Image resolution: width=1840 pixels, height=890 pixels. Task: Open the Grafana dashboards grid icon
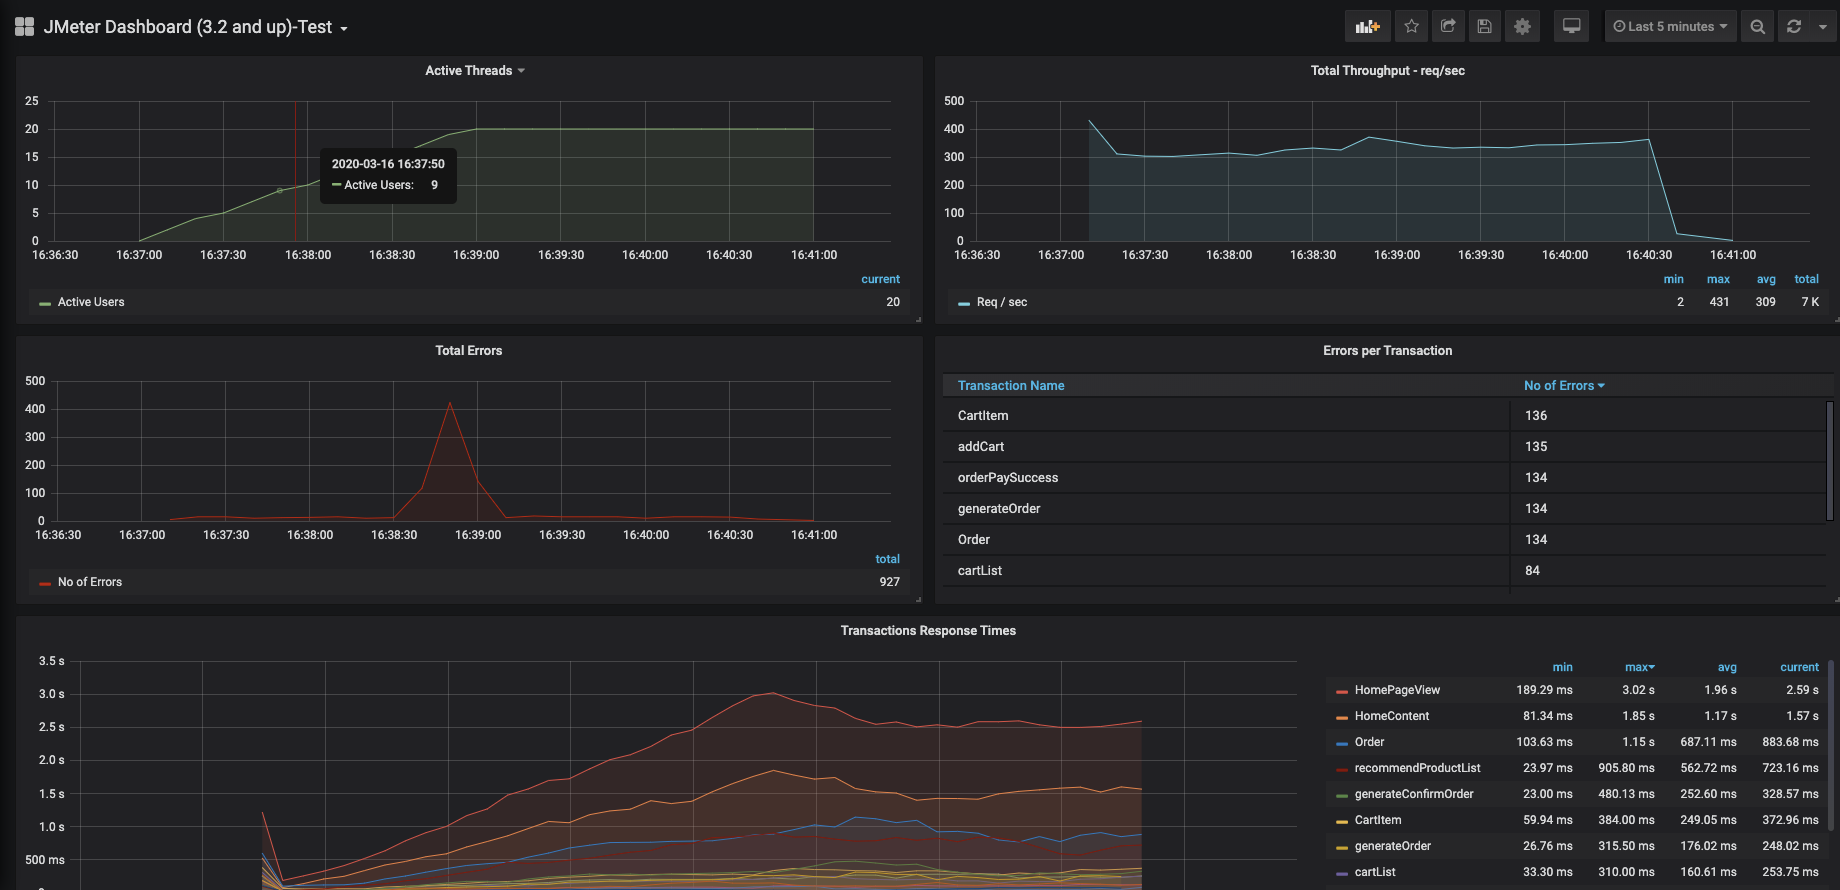pos(24,27)
